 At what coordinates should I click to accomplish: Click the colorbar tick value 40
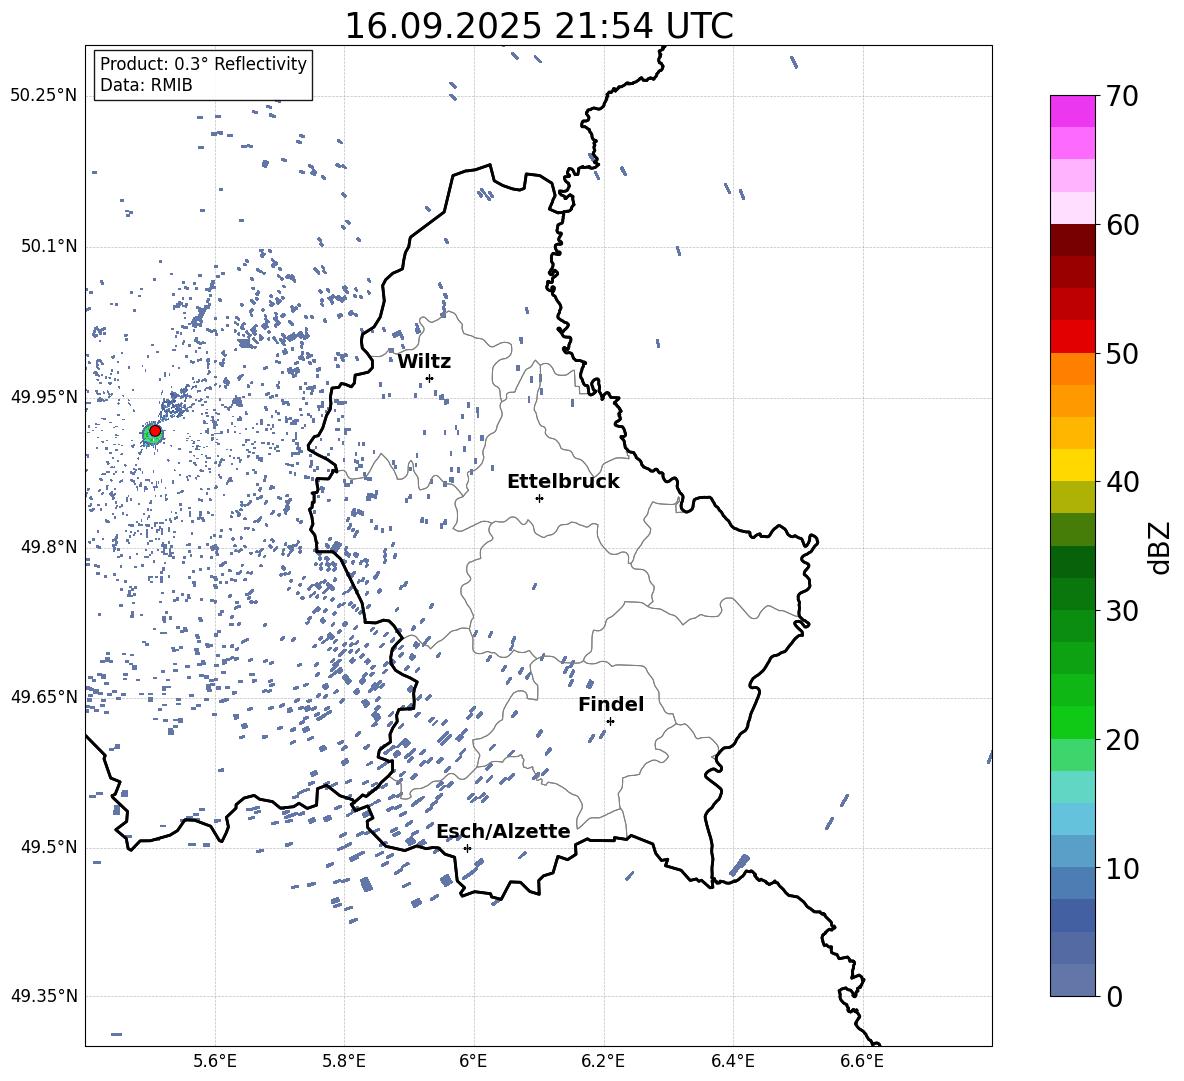[1121, 482]
